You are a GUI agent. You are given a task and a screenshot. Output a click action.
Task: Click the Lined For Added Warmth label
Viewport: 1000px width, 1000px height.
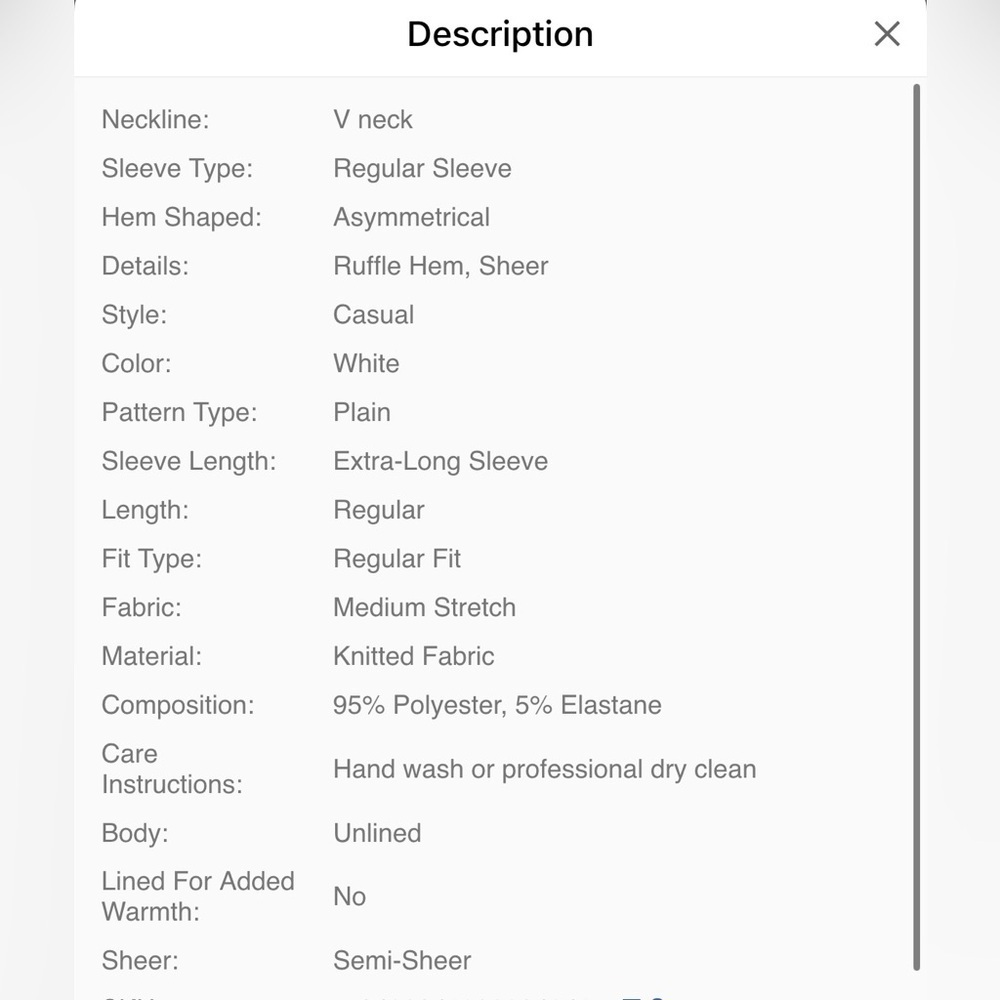198,896
